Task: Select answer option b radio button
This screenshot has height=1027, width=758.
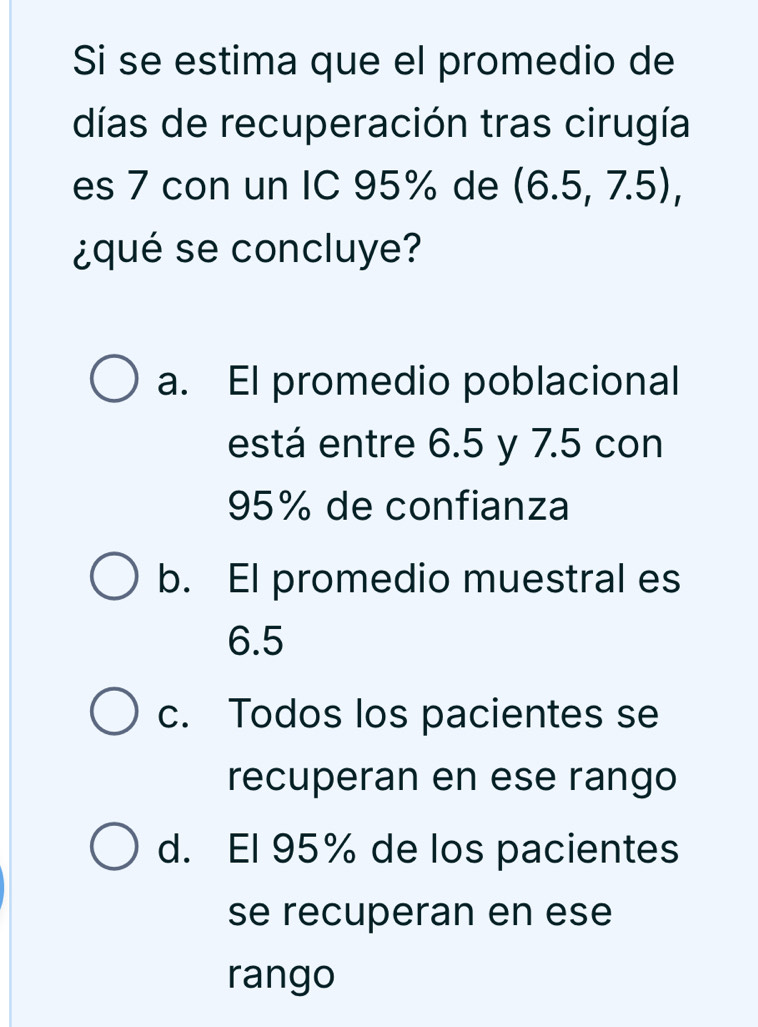Action: (x=114, y=576)
